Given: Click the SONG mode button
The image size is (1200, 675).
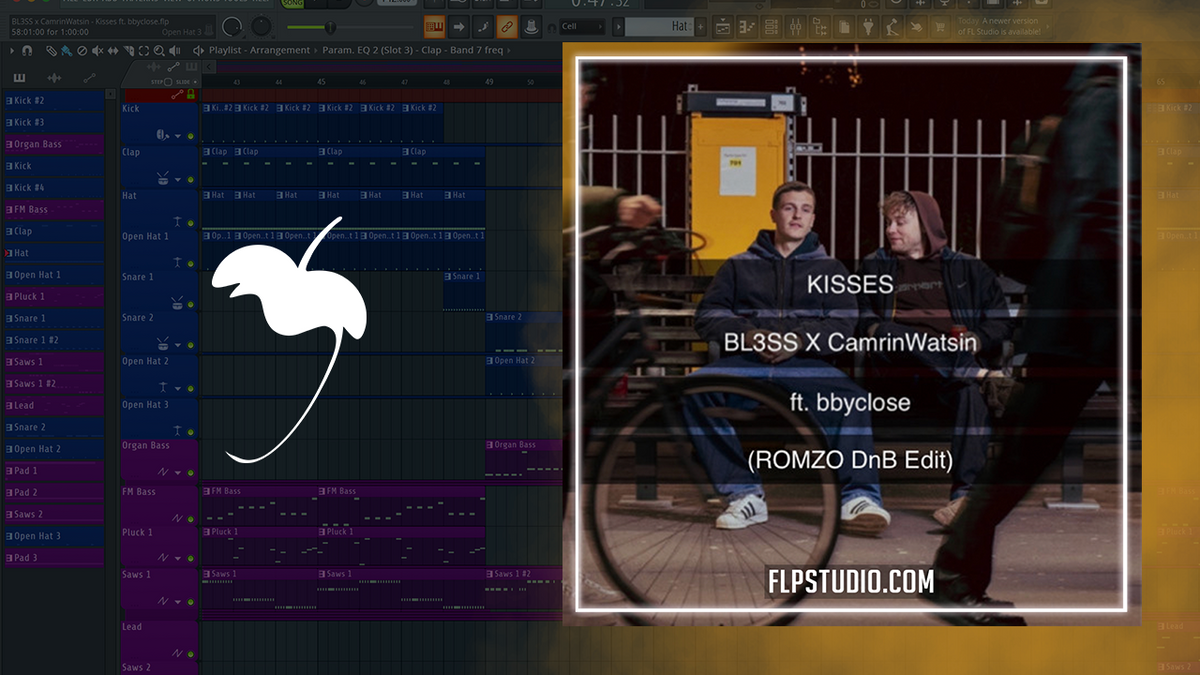Looking at the screenshot, I should click(292, 5).
